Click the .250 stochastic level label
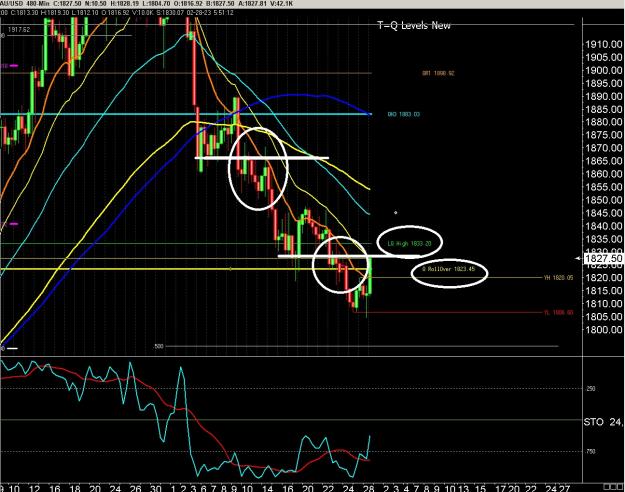The image size is (625, 492). tap(591, 388)
